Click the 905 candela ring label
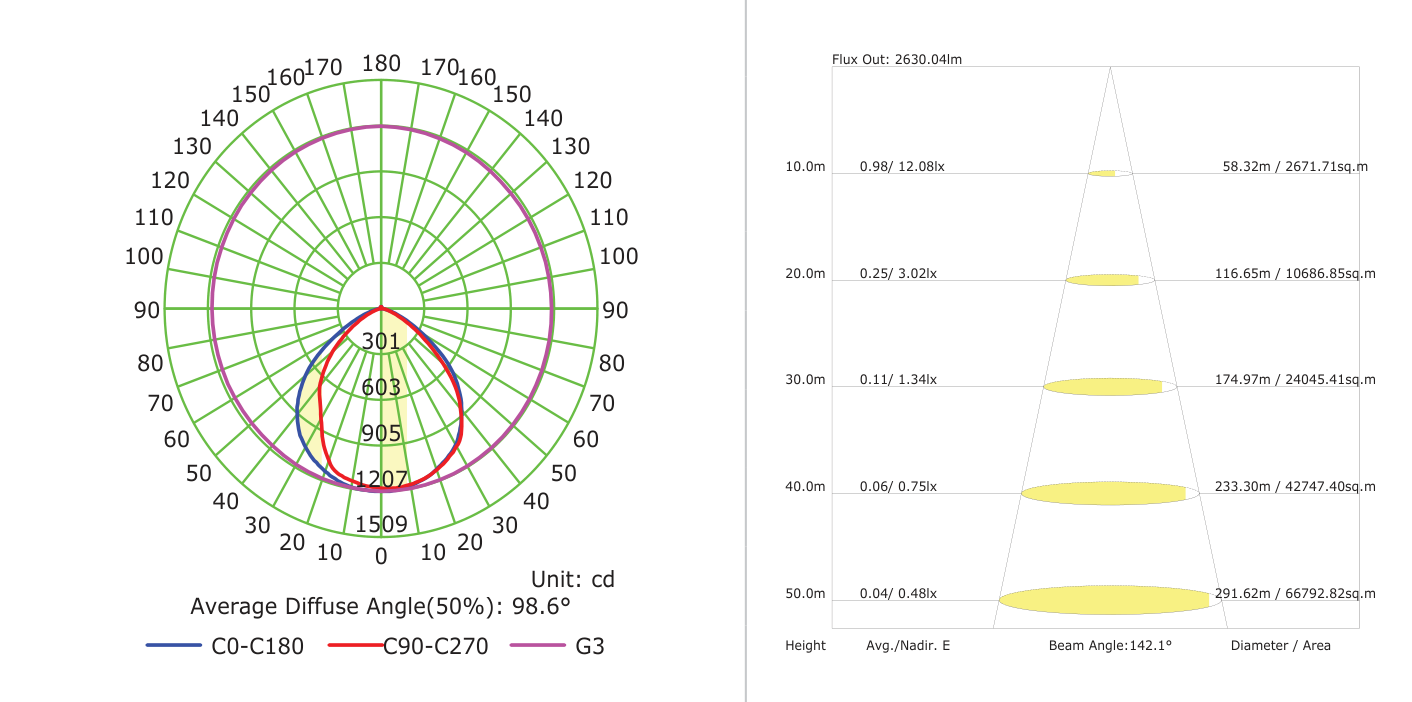Viewport: 1412px width, 702px height. (381, 434)
